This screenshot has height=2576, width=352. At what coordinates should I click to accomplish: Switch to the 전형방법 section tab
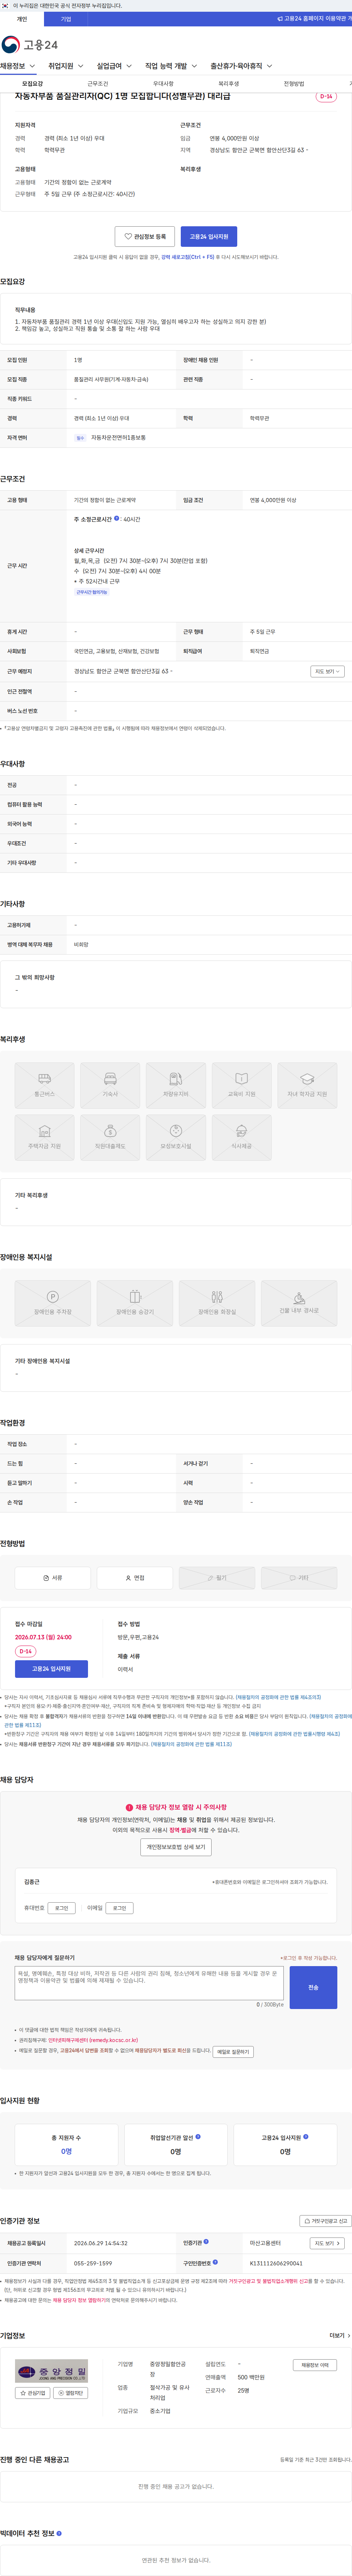point(294,84)
